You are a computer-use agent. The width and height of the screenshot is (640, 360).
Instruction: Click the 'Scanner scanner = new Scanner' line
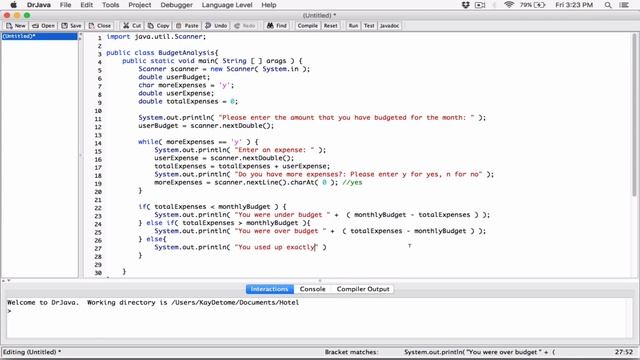224,69
